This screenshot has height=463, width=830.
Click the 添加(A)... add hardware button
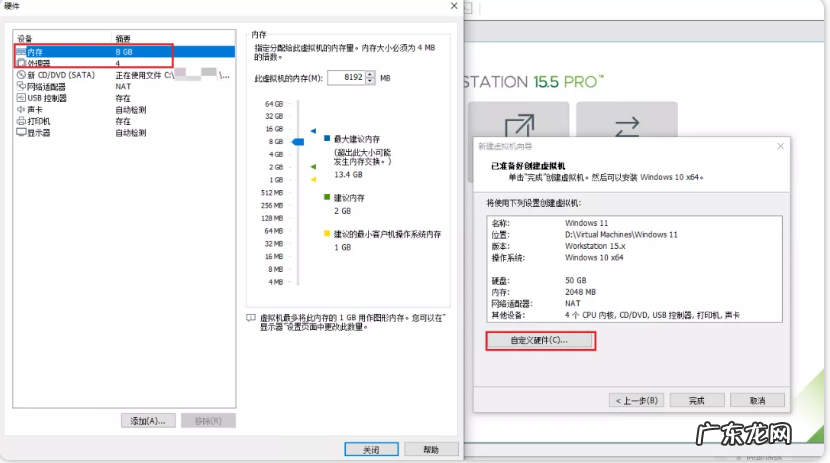coord(148,421)
